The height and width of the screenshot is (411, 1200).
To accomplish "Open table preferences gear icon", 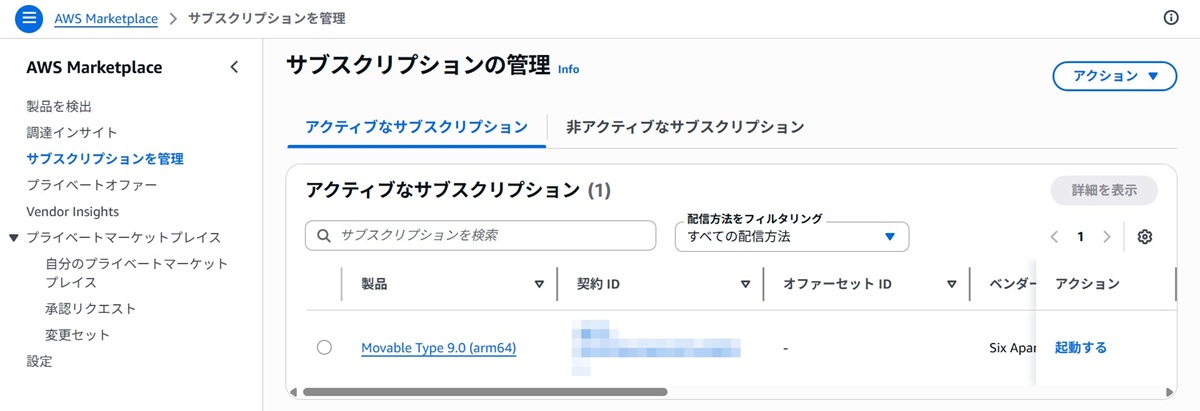I will click(1145, 237).
